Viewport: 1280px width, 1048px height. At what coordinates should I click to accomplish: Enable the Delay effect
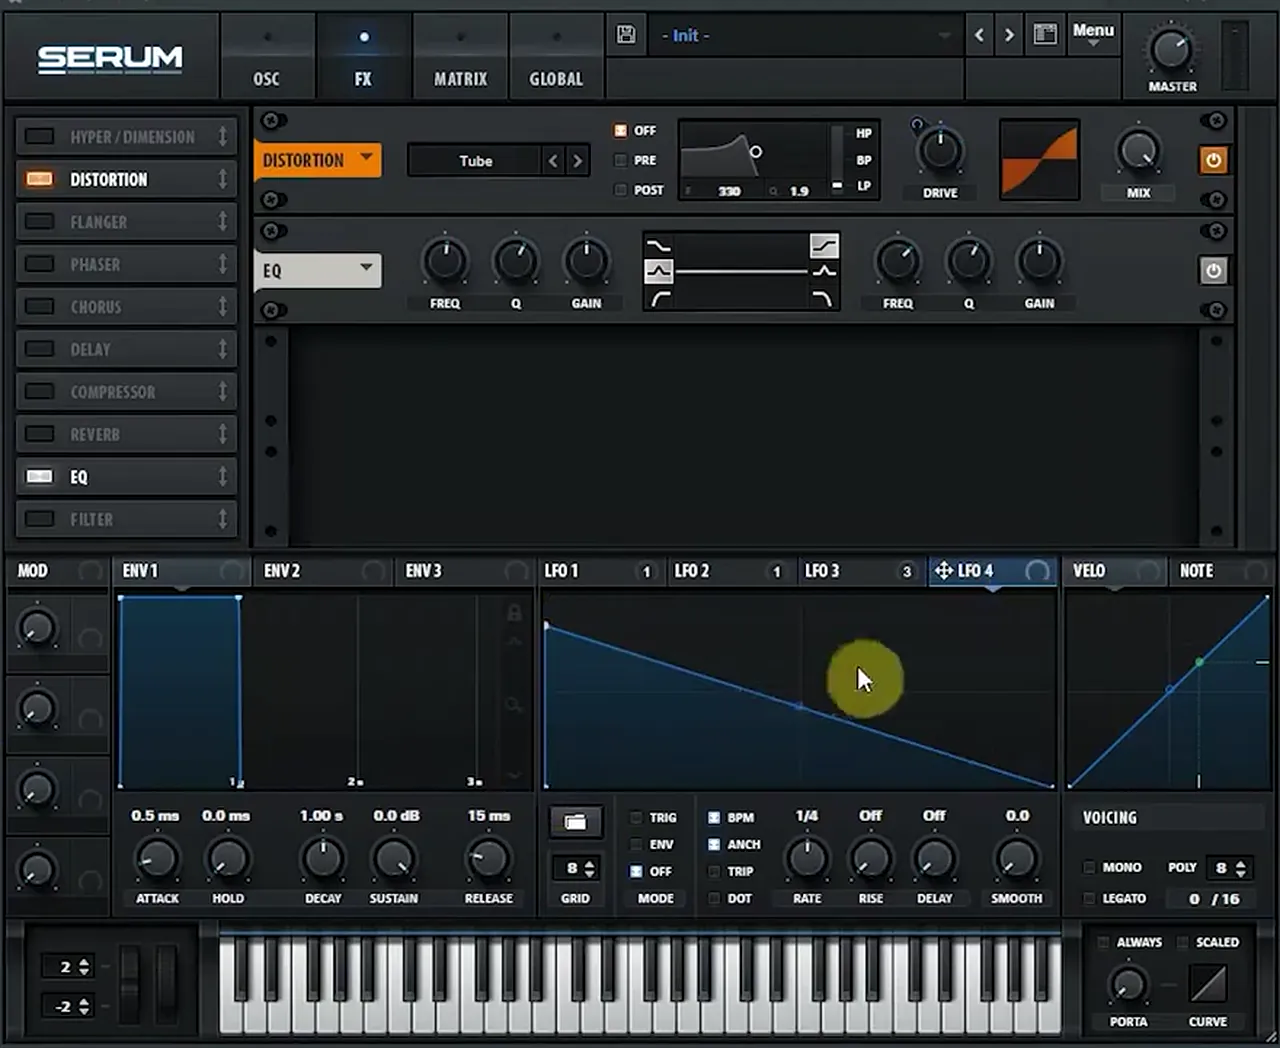tap(39, 349)
